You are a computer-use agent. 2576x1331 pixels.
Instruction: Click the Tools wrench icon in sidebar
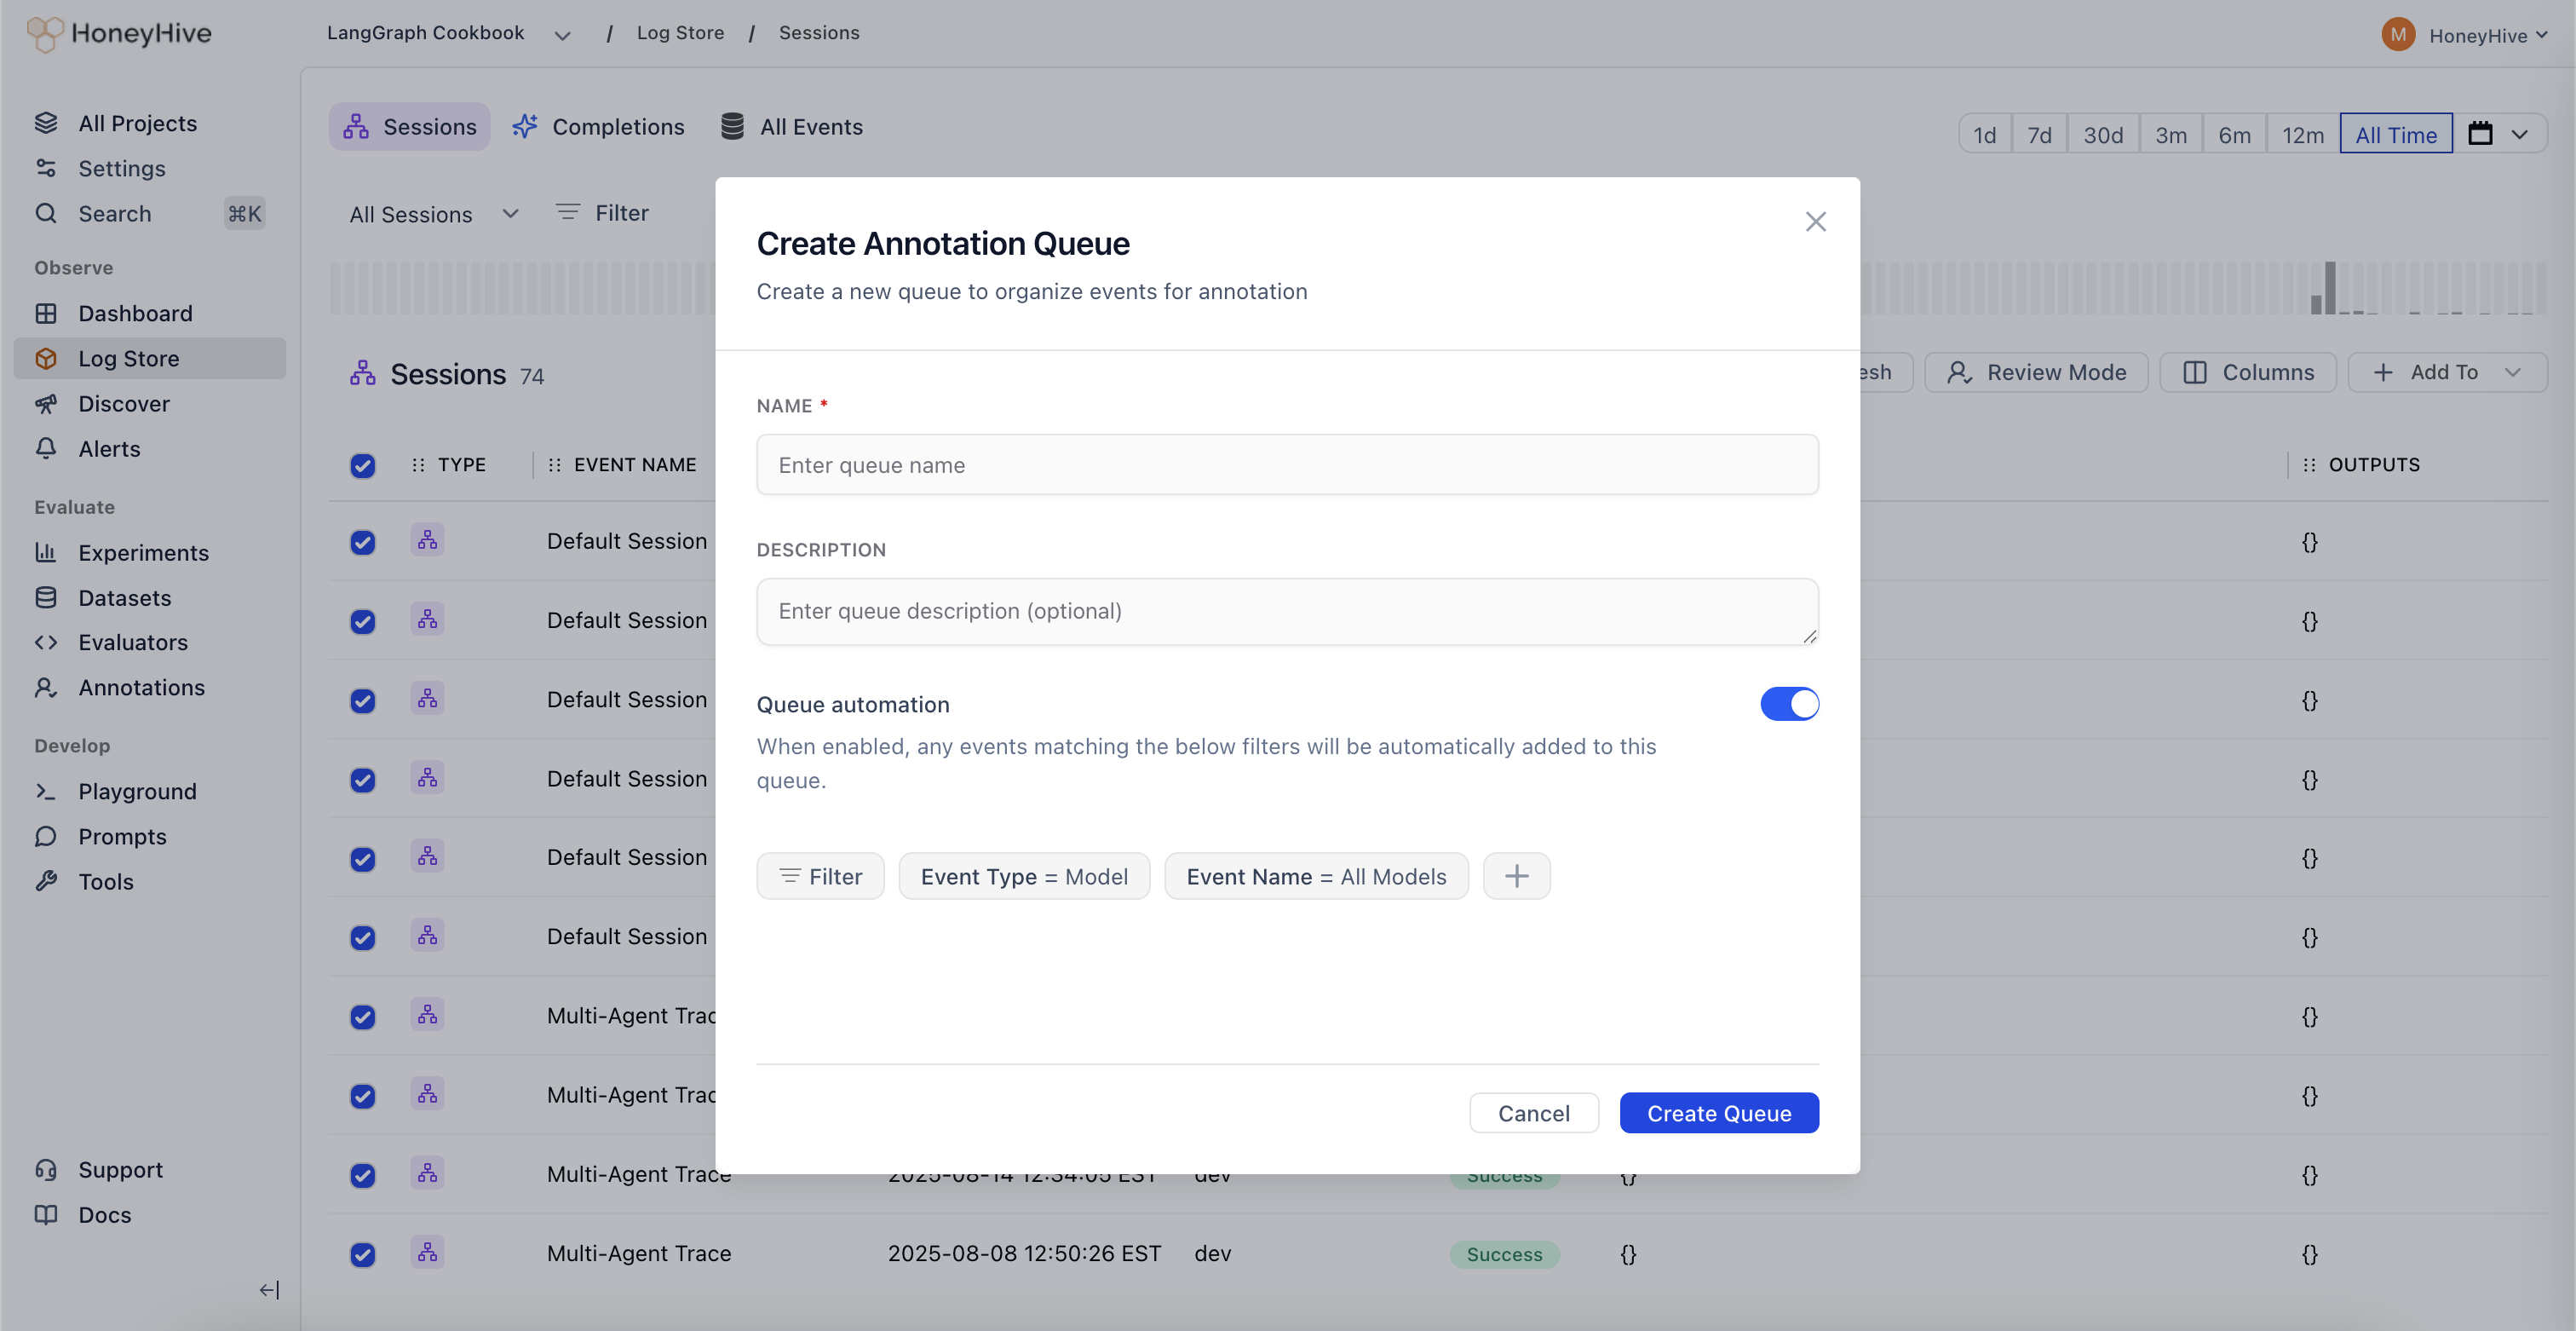pyautogui.click(x=46, y=881)
